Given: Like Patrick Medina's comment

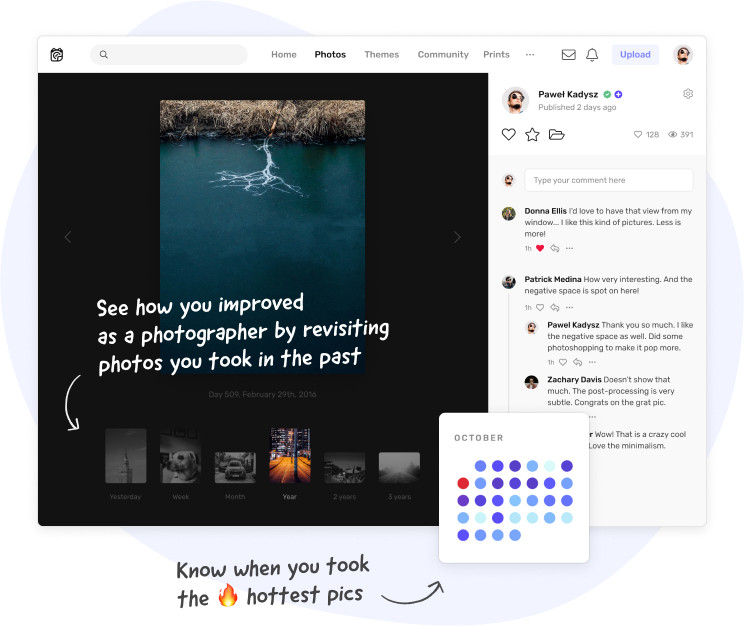Looking at the screenshot, I should coord(540,308).
